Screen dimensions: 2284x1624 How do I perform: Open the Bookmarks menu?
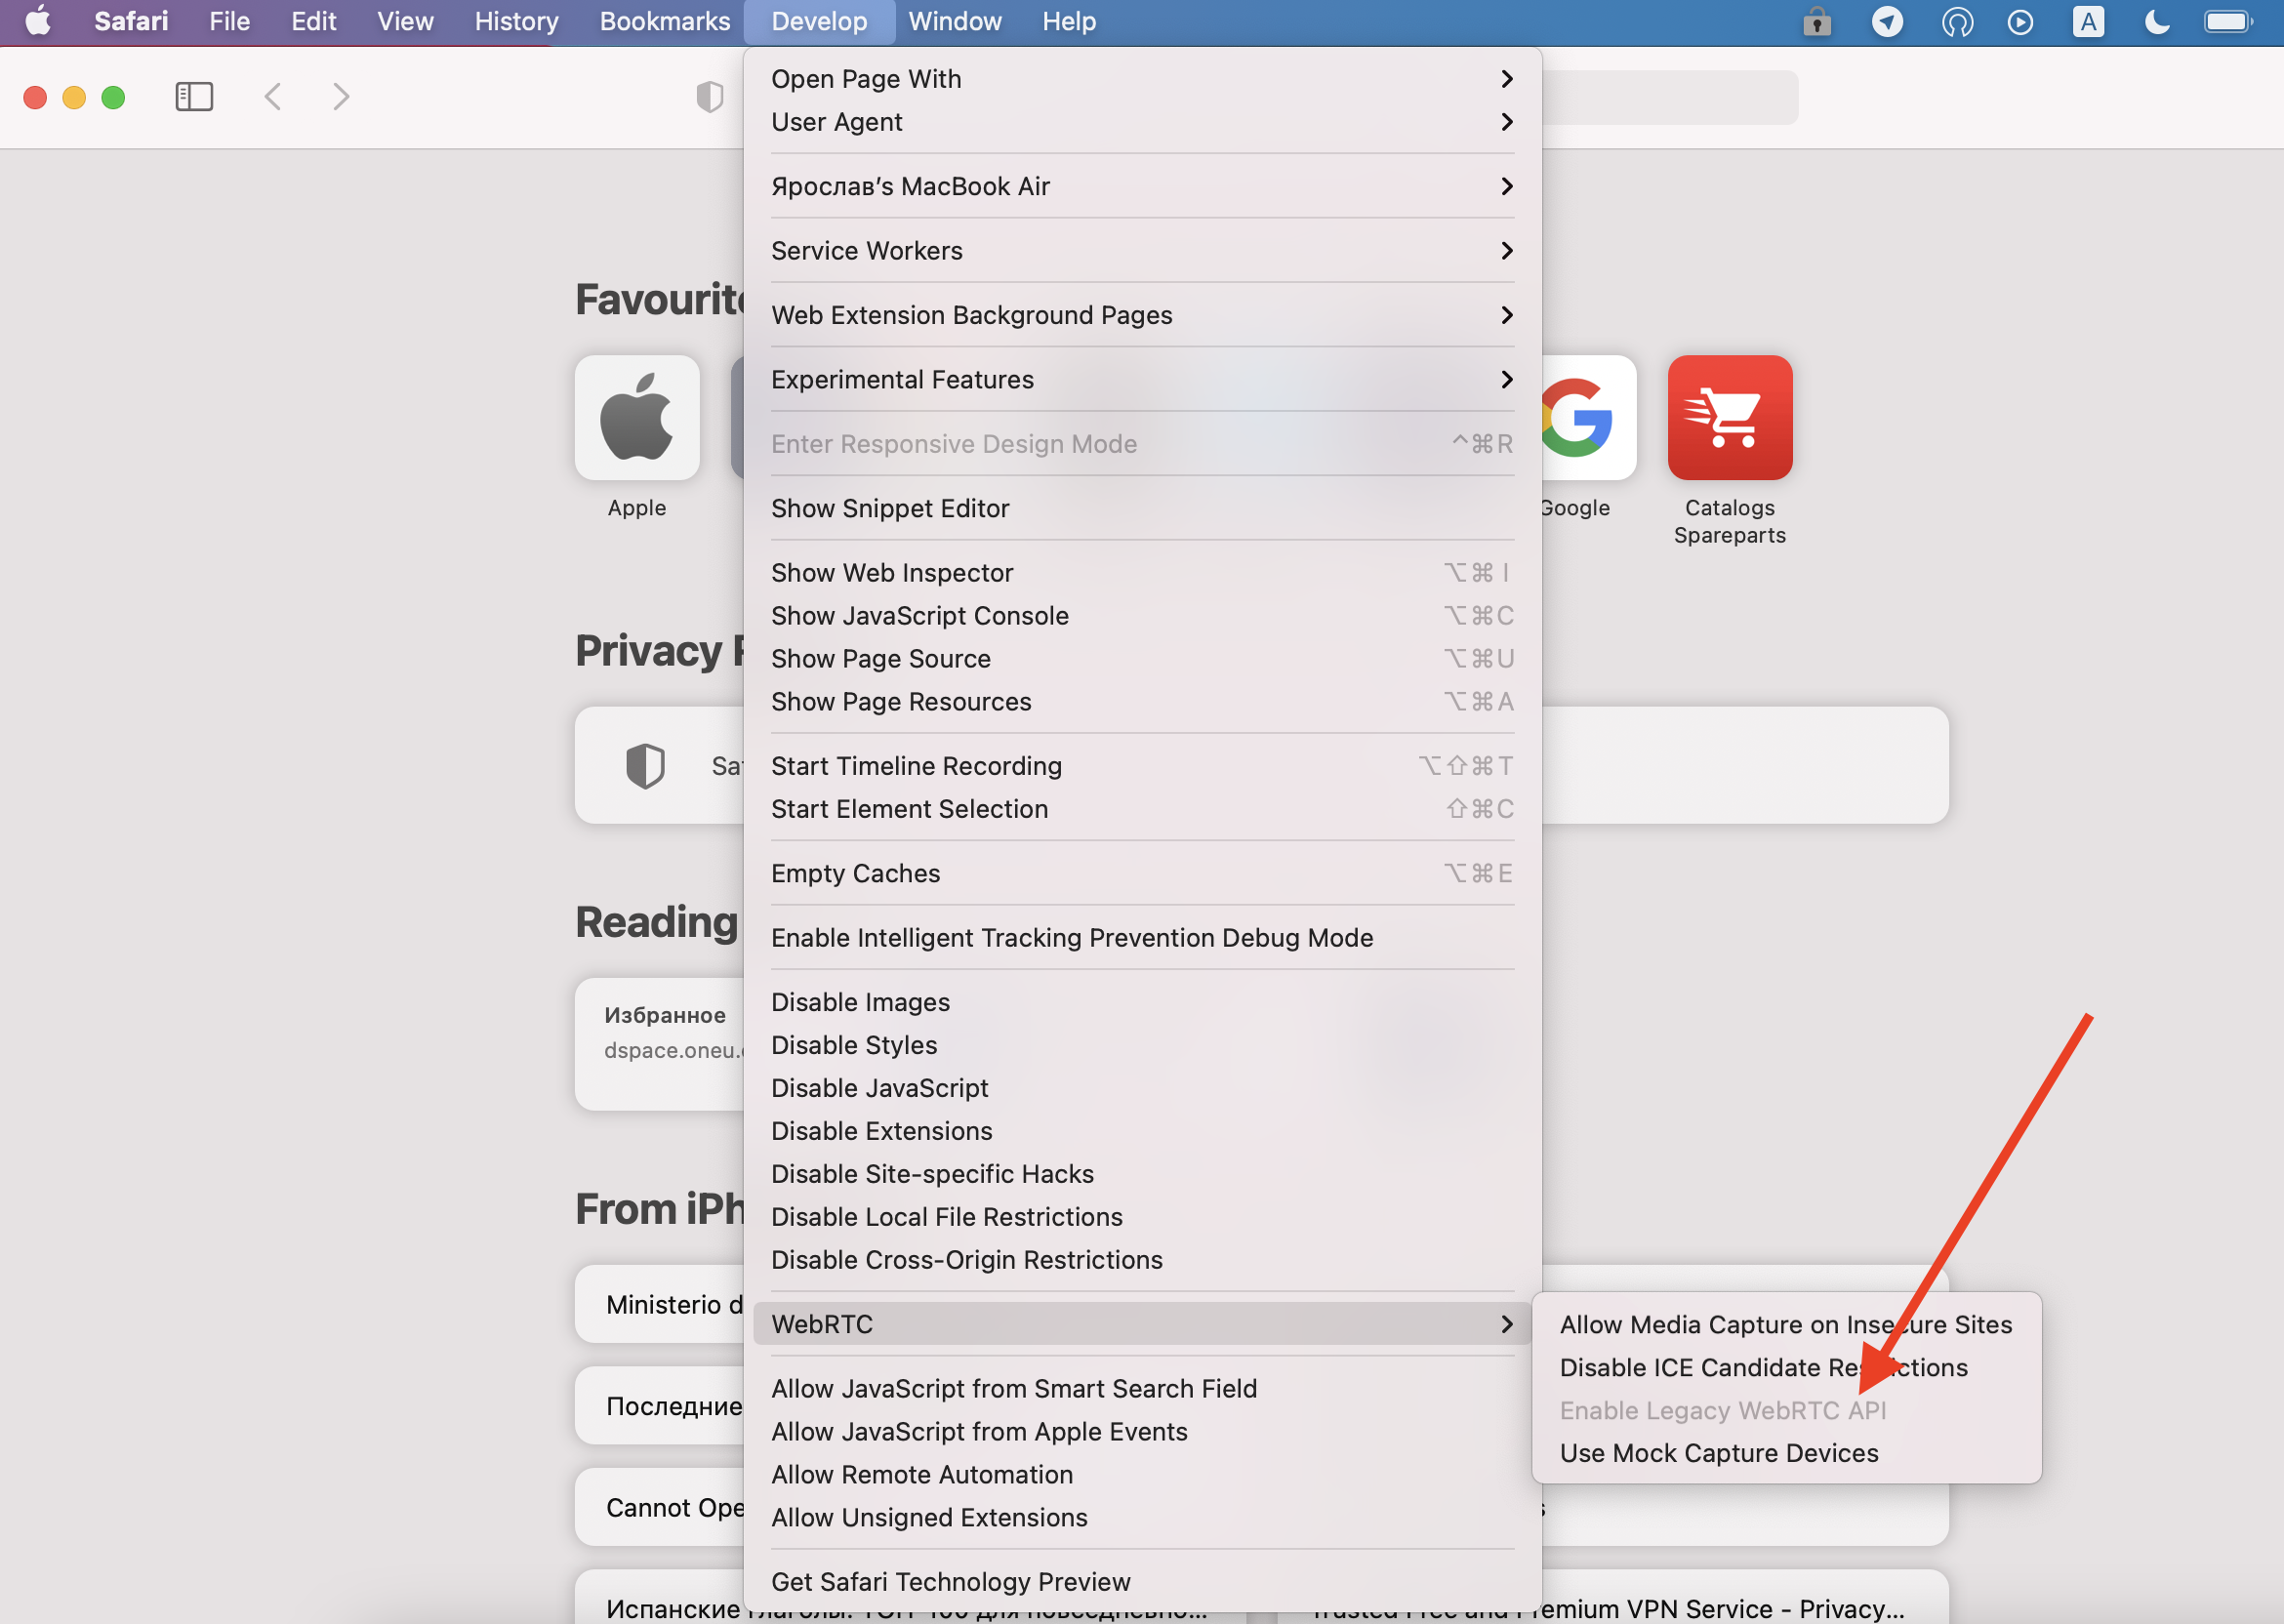click(x=664, y=21)
